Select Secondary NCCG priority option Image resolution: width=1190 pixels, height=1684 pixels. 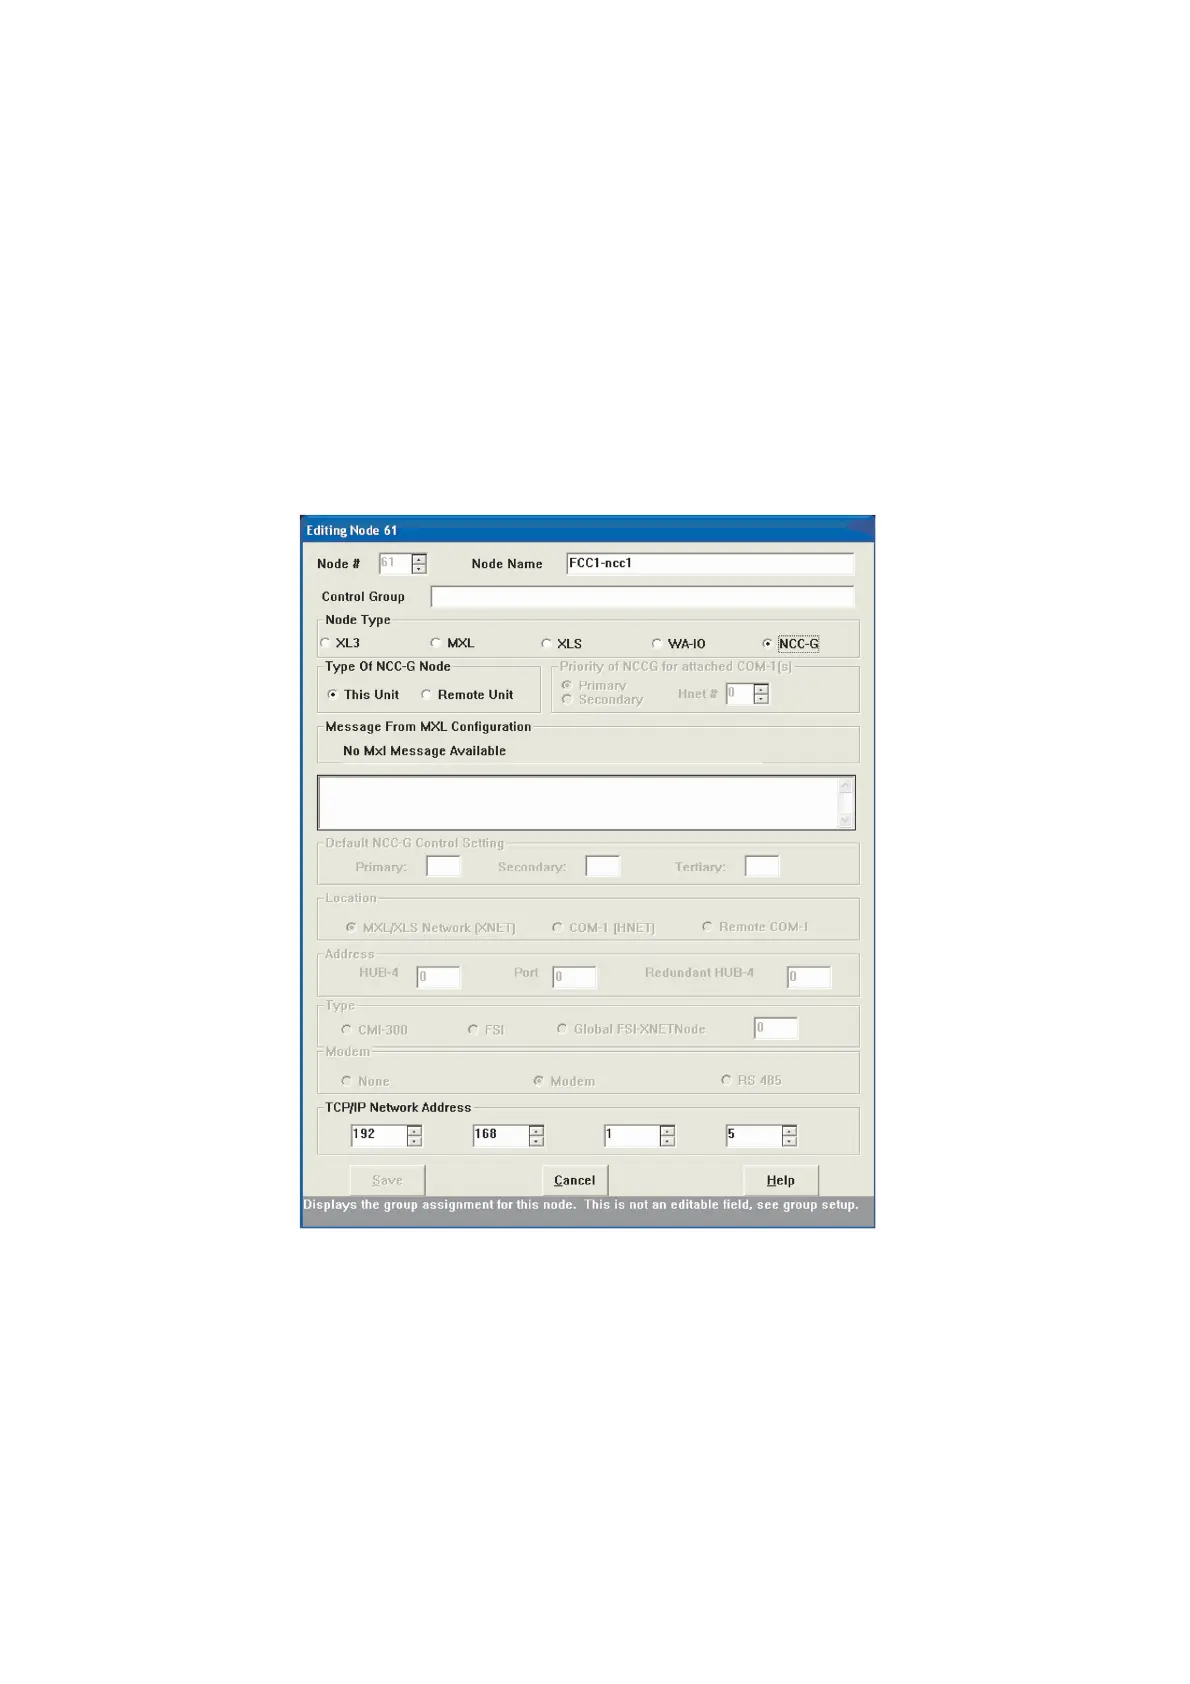[x=602, y=699]
